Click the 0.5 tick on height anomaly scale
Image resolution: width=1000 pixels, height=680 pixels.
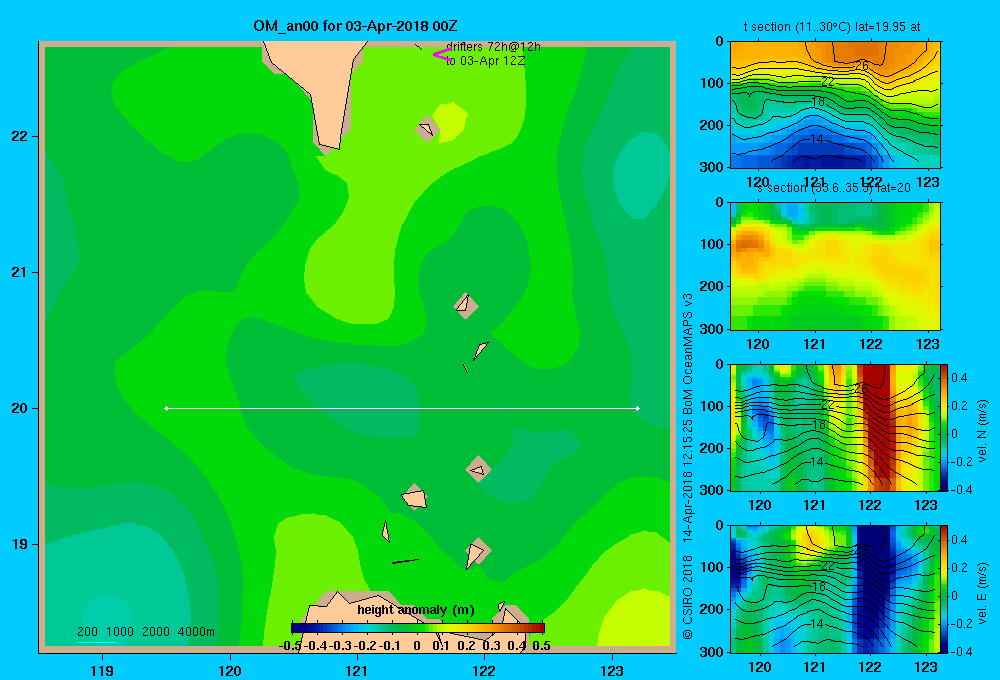pos(541,646)
